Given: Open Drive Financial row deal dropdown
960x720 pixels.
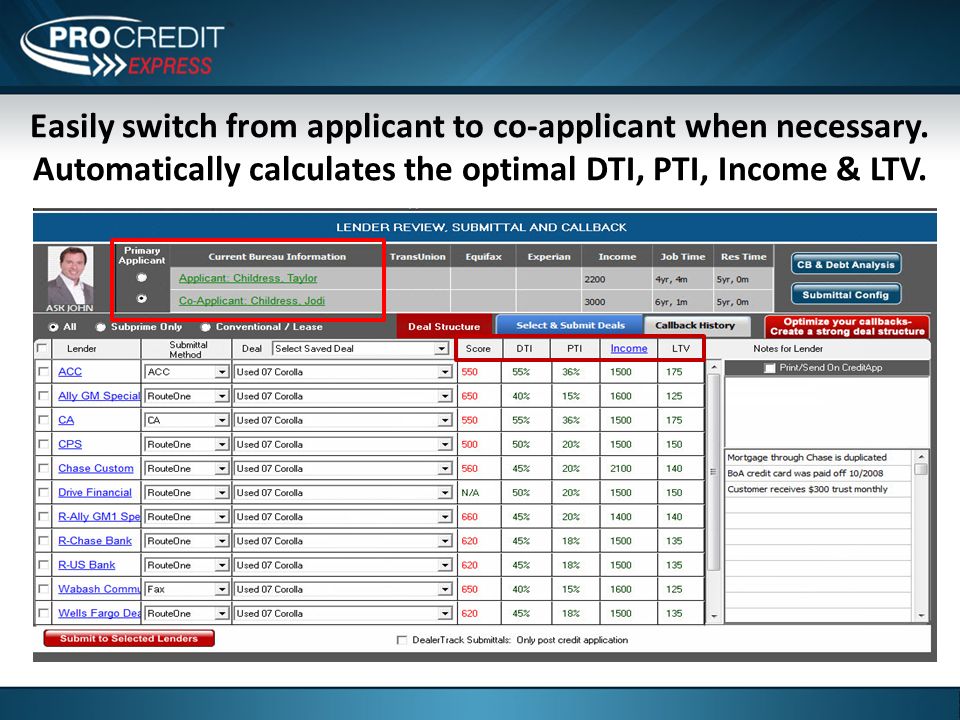Looking at the screenshot, I should tap(343, 492).
